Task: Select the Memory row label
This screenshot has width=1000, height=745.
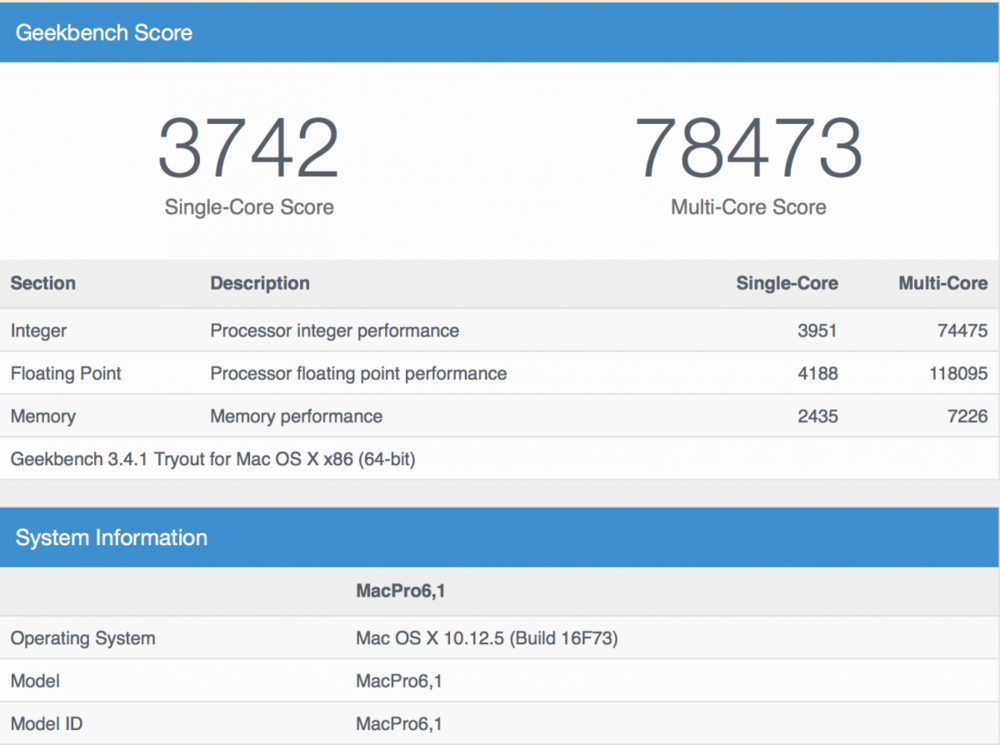Action: (43, 416)
